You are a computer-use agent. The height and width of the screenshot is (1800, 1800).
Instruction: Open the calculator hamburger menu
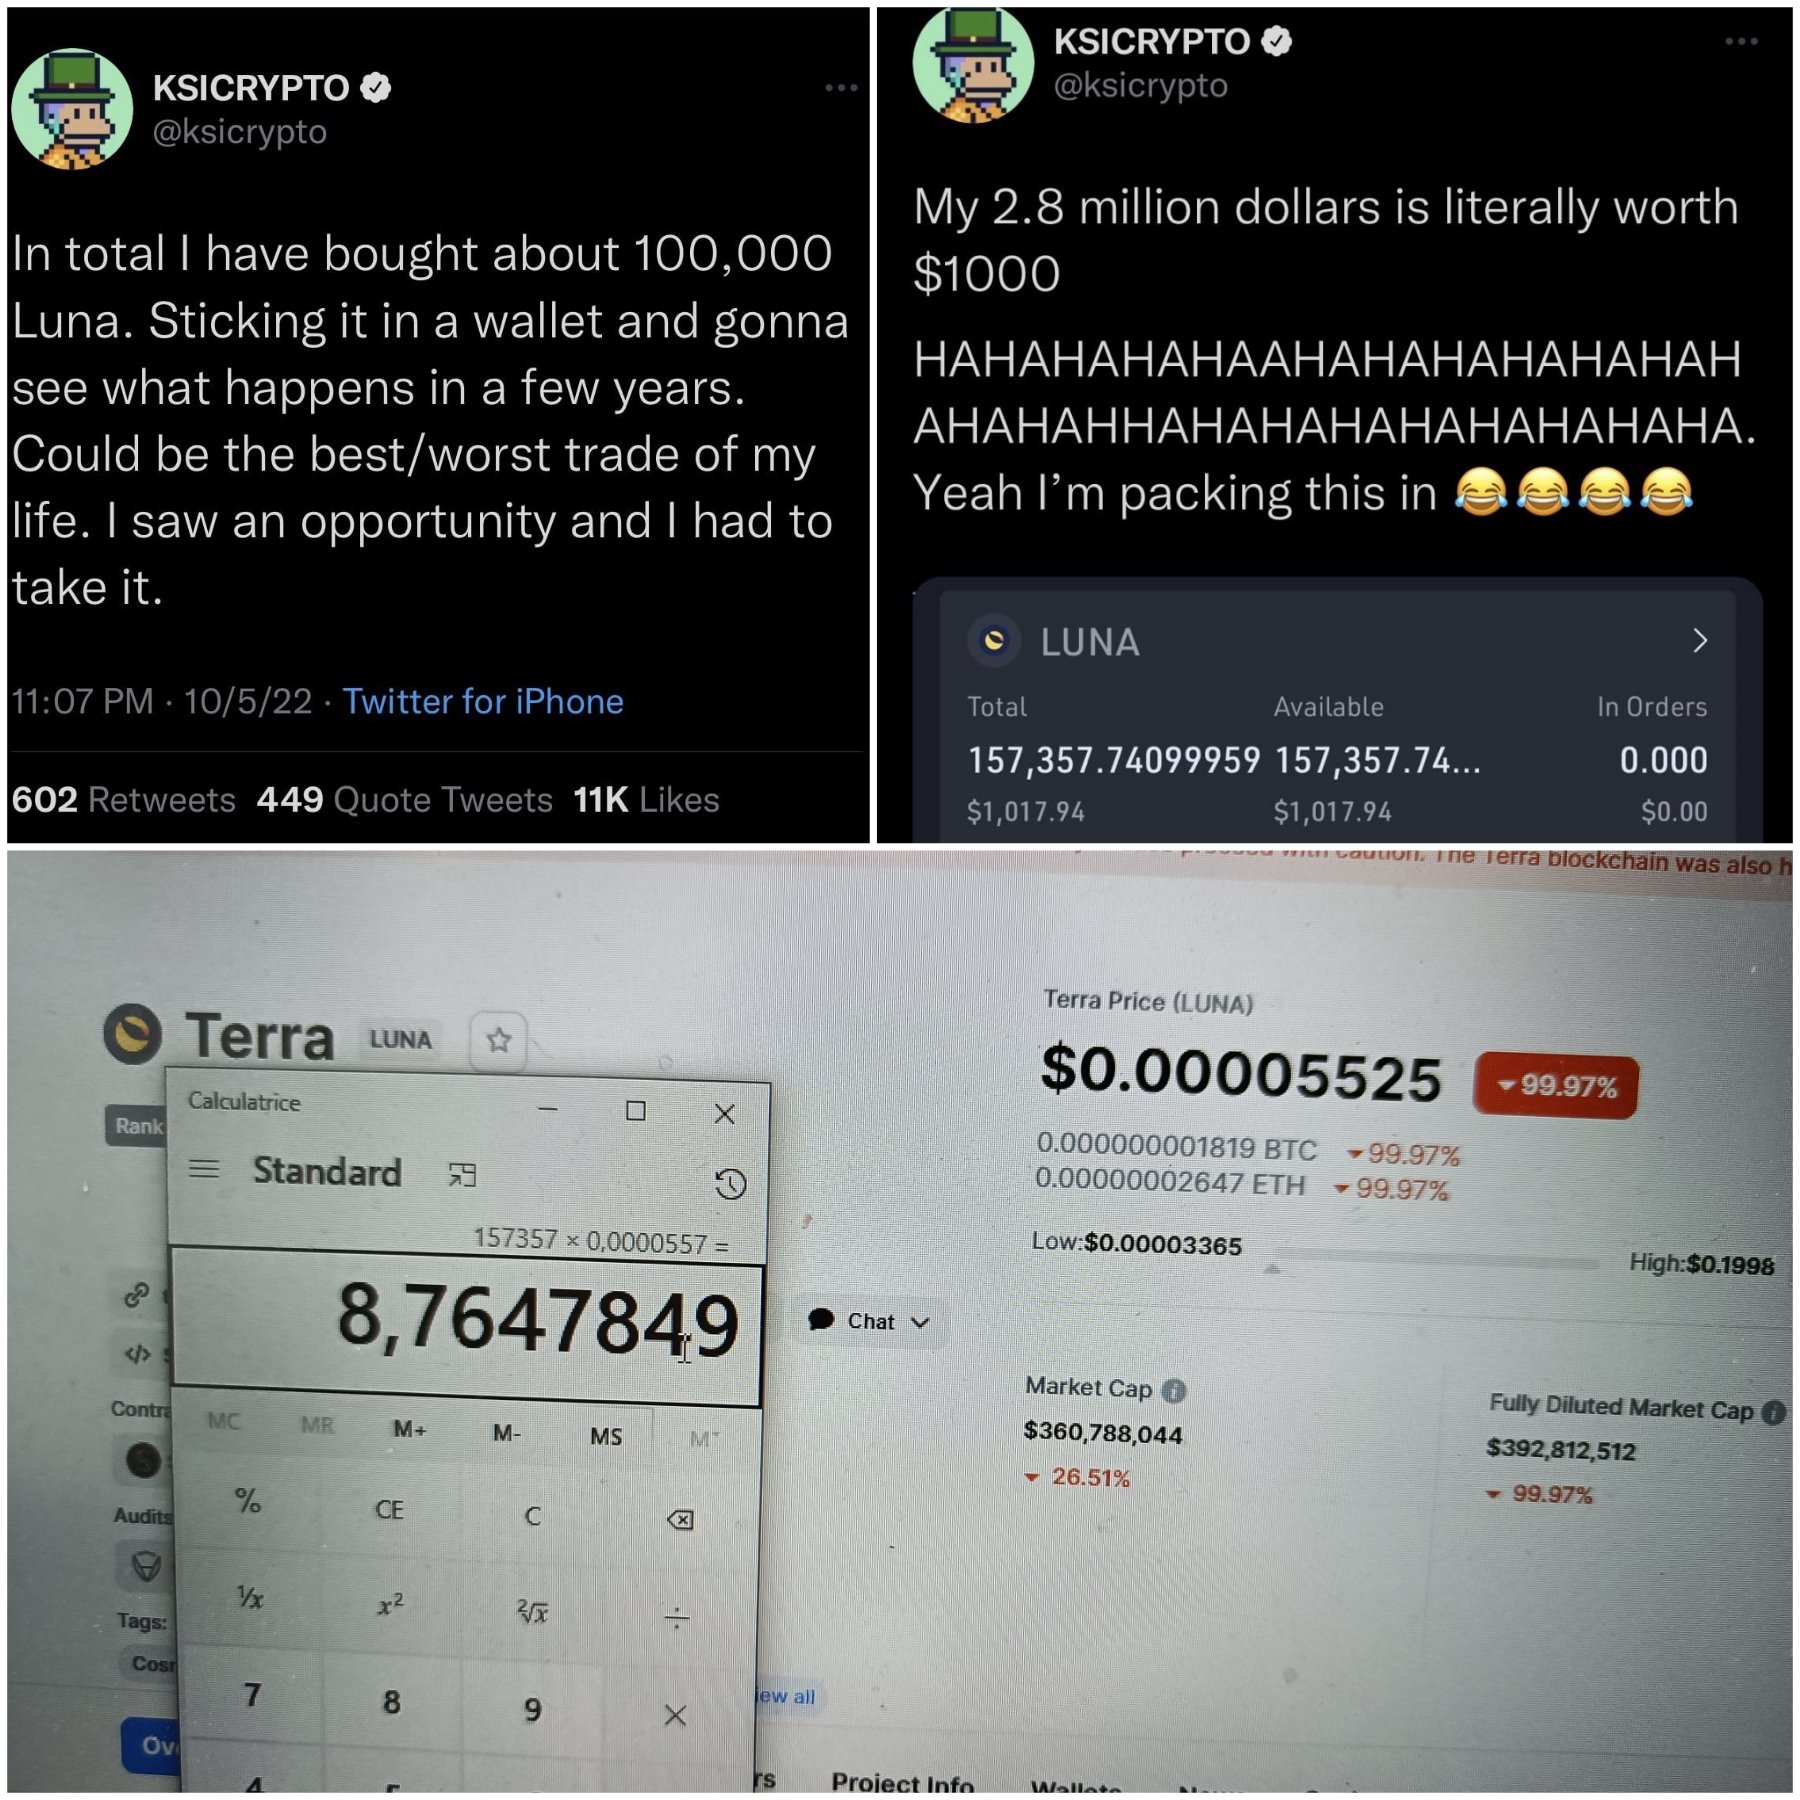204,1168
